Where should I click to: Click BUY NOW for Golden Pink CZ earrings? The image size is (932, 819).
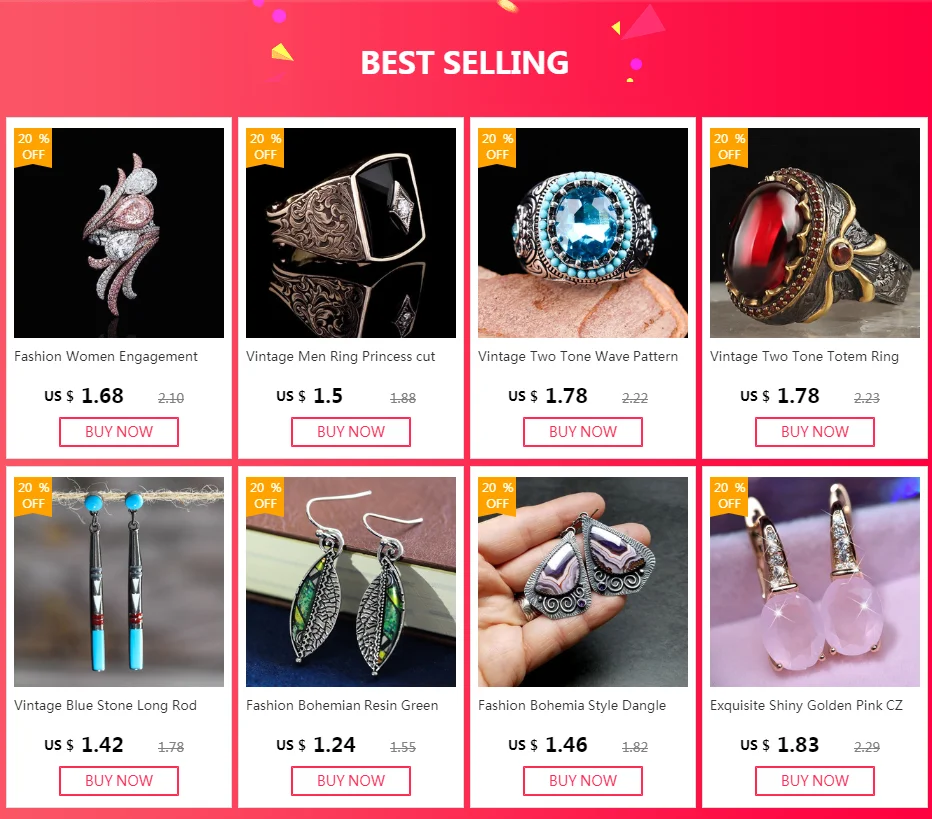[815, 780]
